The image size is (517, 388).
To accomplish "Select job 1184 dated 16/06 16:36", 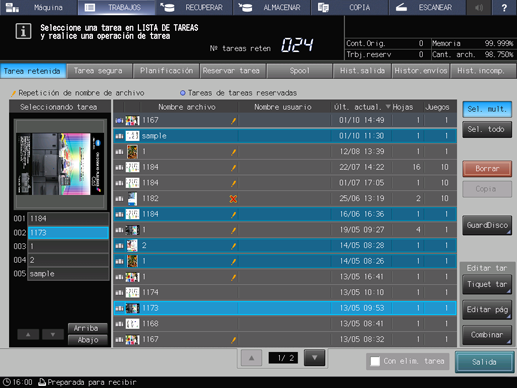I will pos(285,214).
